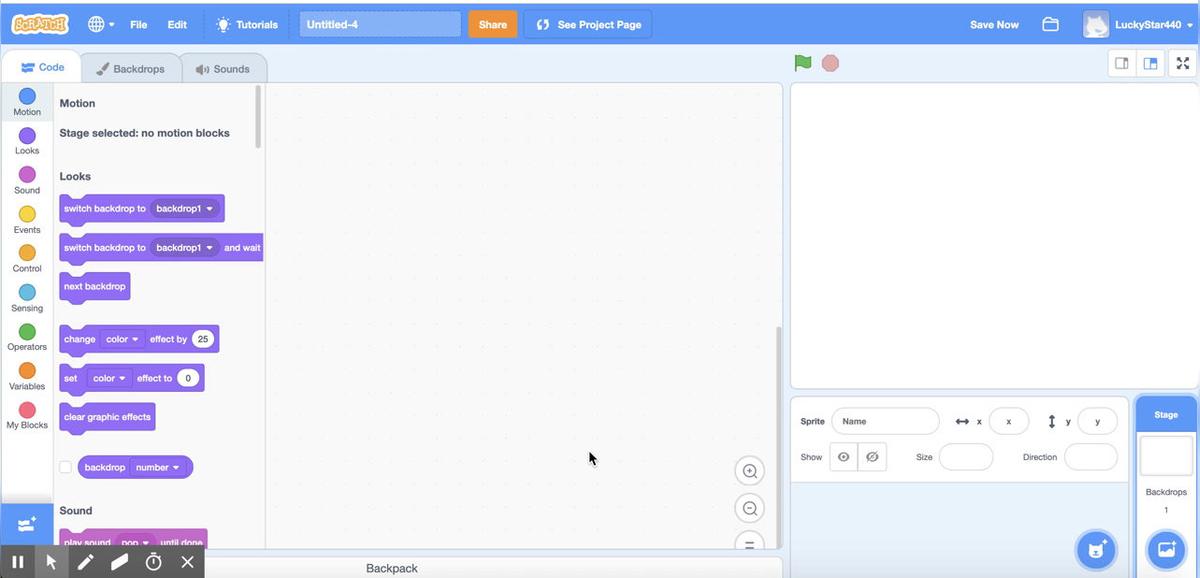Click the green flag to run
This screenshot has height=578, width=1200.
(803, 63)
